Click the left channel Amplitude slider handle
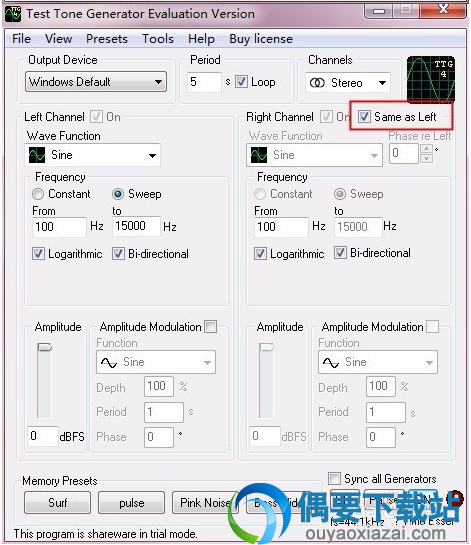Viewport: 471px width, 545px height. click(44, 347)
